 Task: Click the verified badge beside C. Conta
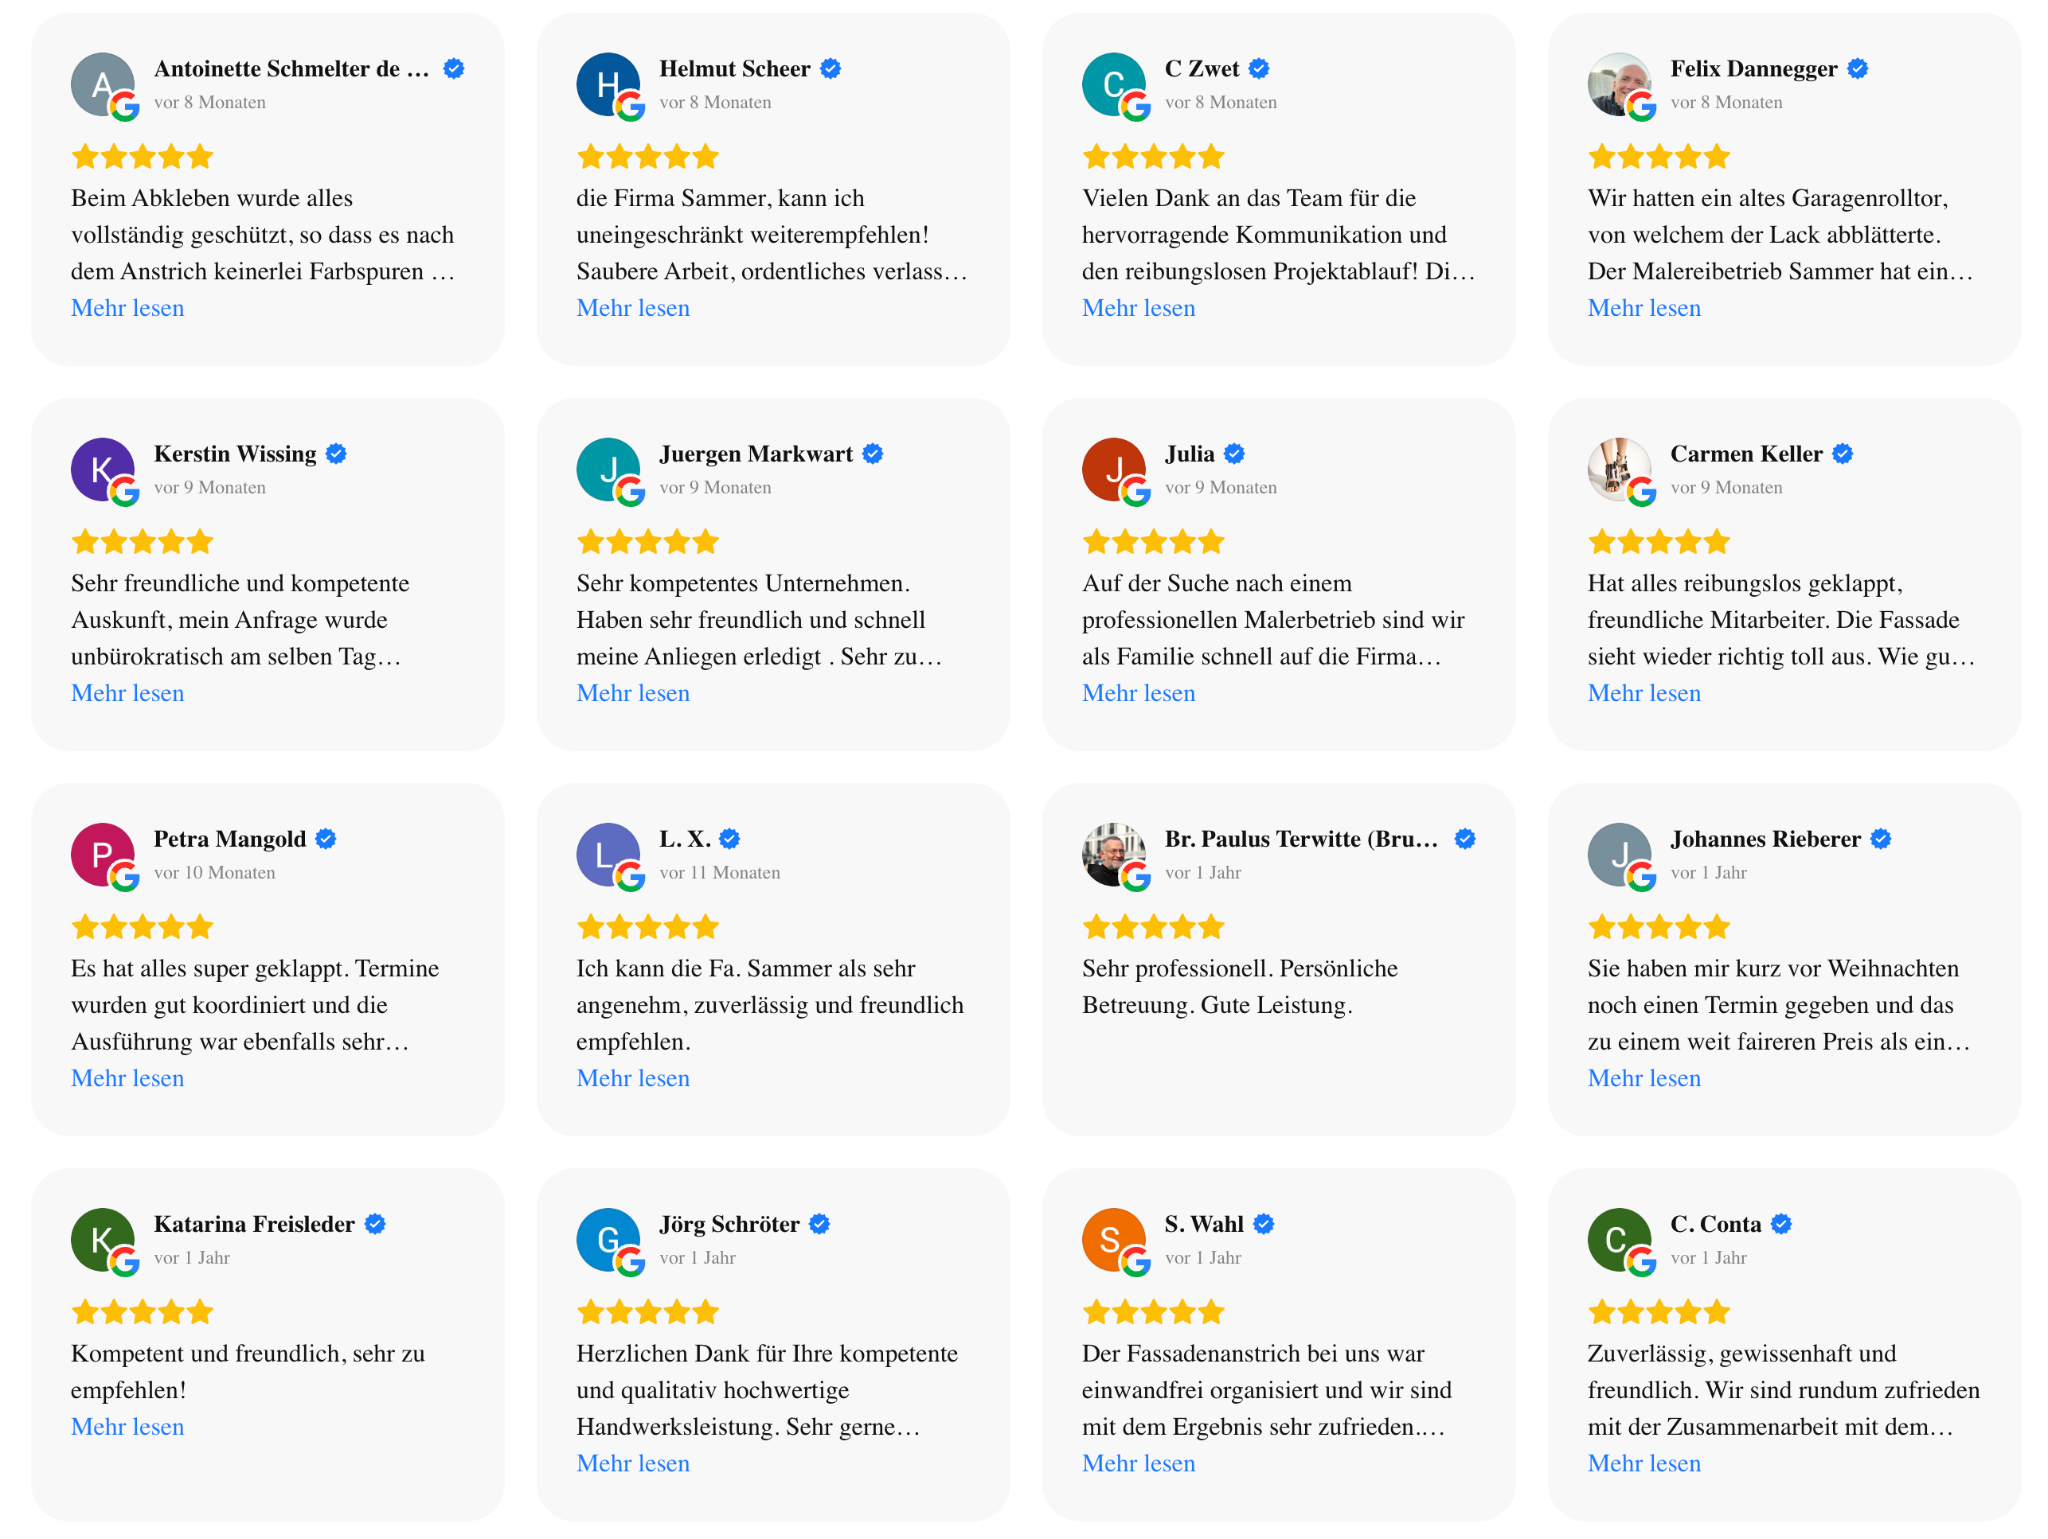[x=1781, y=1224]
